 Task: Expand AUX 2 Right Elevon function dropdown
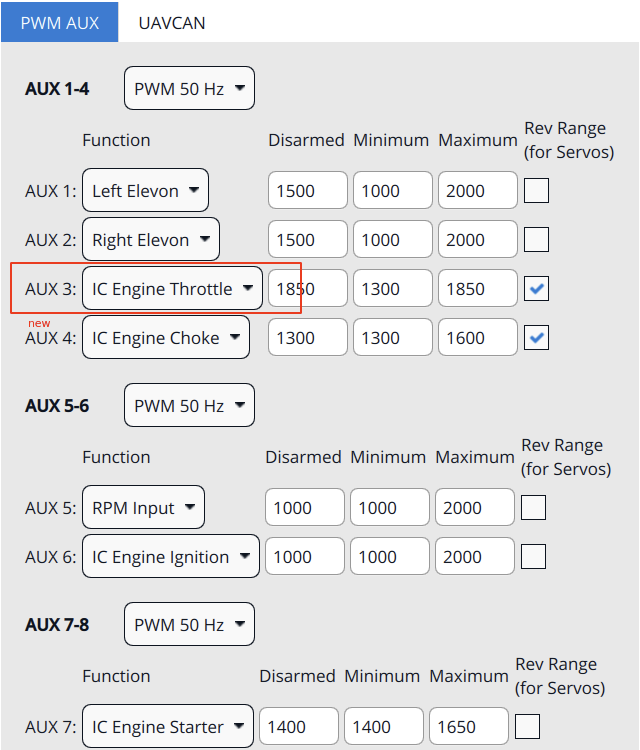[x=150, y=240]
